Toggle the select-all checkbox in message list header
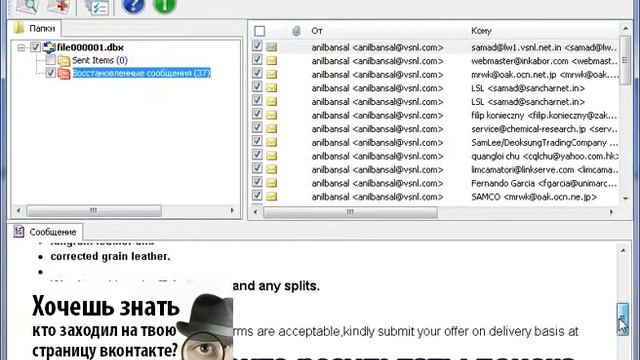 point(260,31)
